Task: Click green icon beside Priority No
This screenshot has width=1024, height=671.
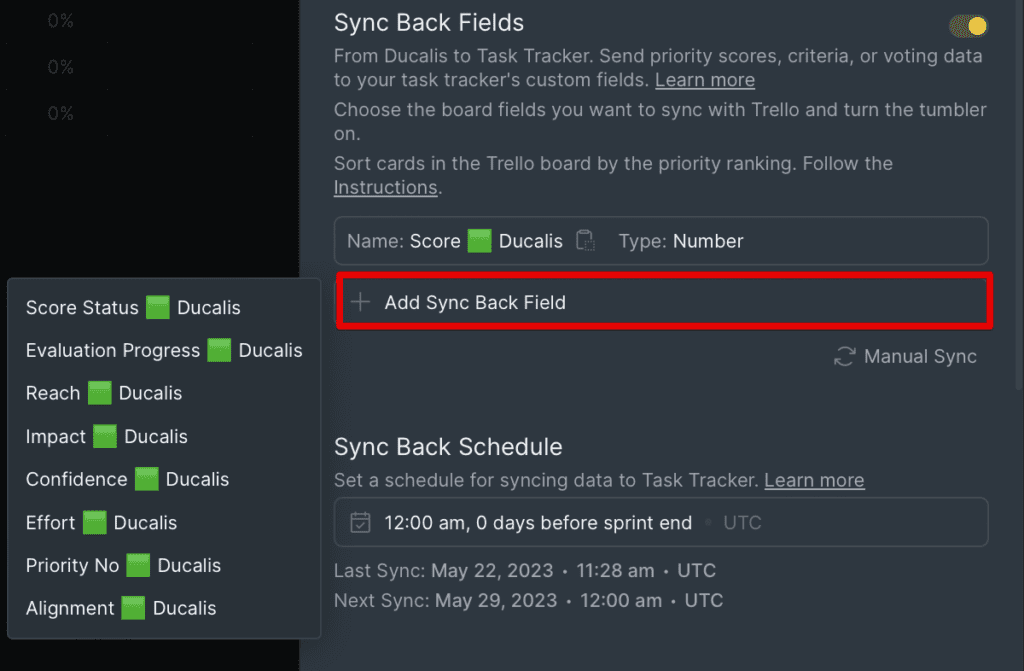Action: [138, 565]
